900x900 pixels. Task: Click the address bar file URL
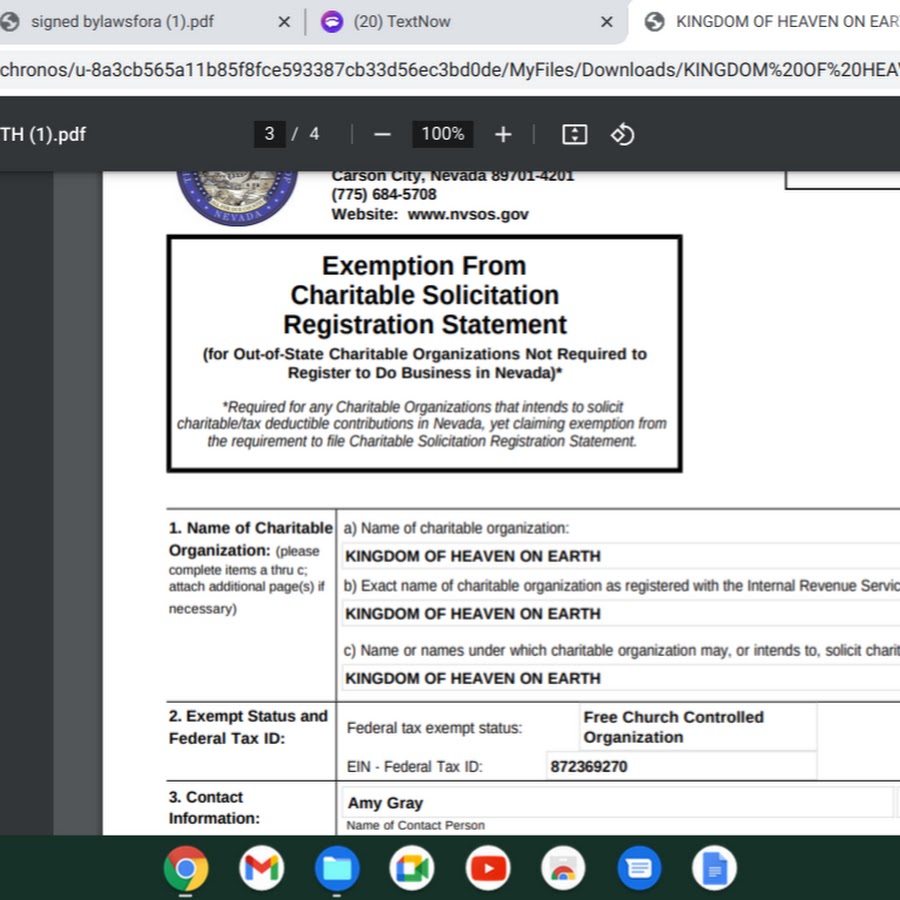point(450,70)
